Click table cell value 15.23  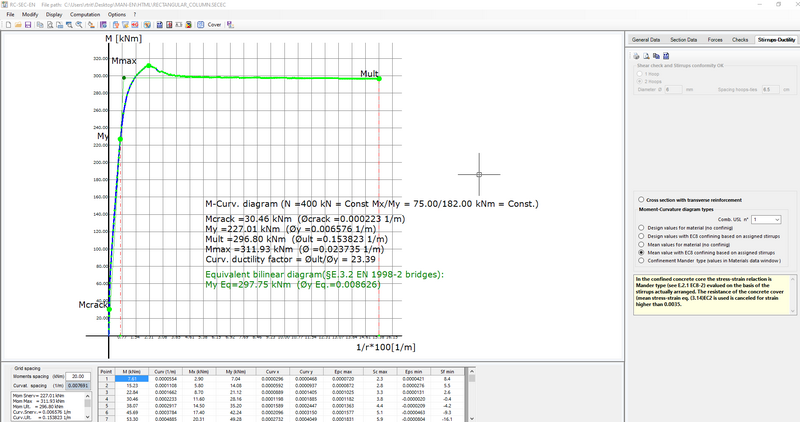pyautogui.click(x=132, y=385)
